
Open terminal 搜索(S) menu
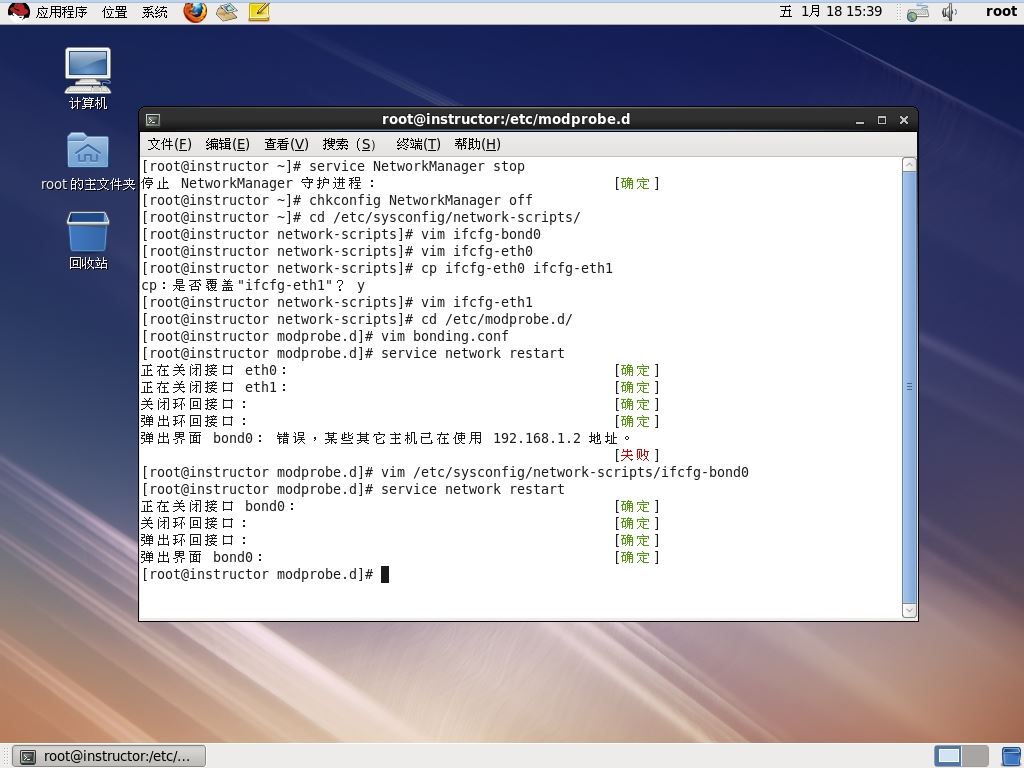tap(349, 144)
